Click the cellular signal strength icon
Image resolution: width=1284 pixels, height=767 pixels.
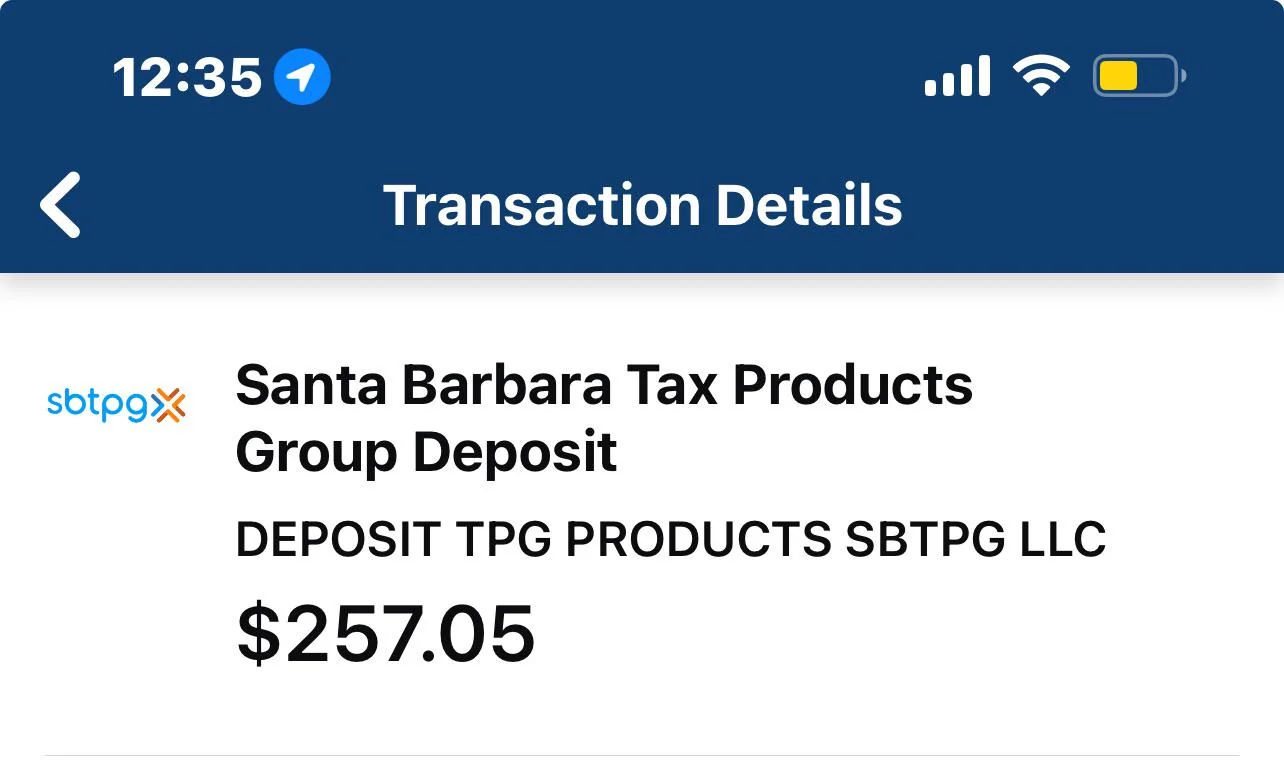pos(957,75)
